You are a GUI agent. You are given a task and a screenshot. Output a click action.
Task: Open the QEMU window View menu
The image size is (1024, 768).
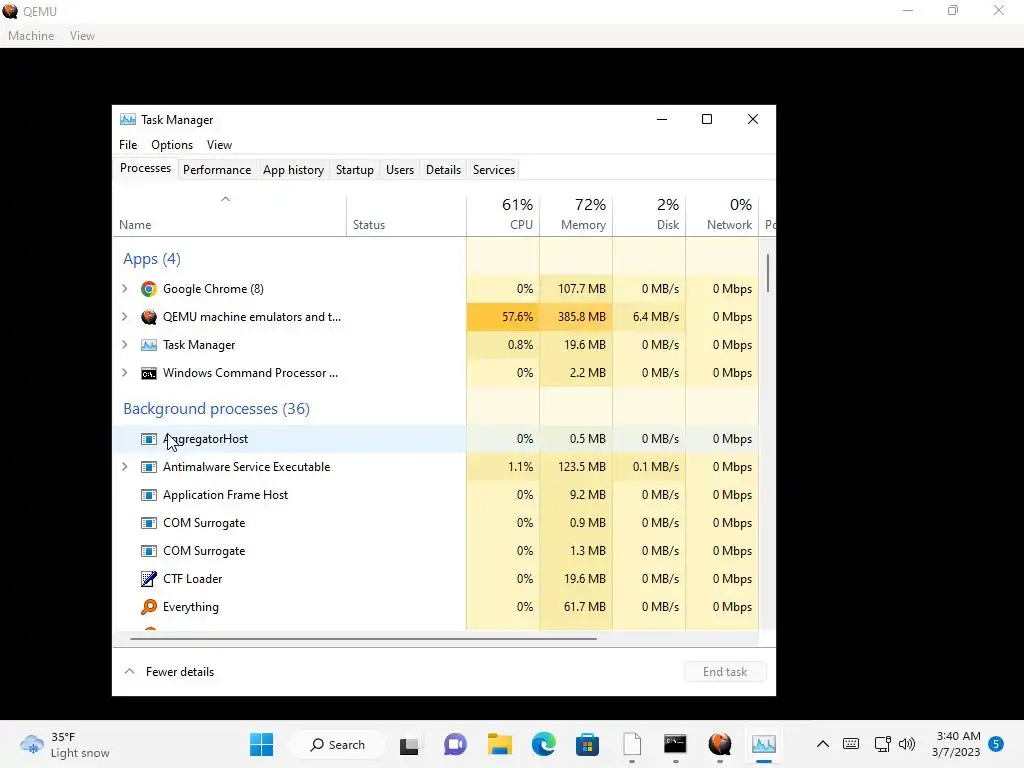tap(82, 36)
